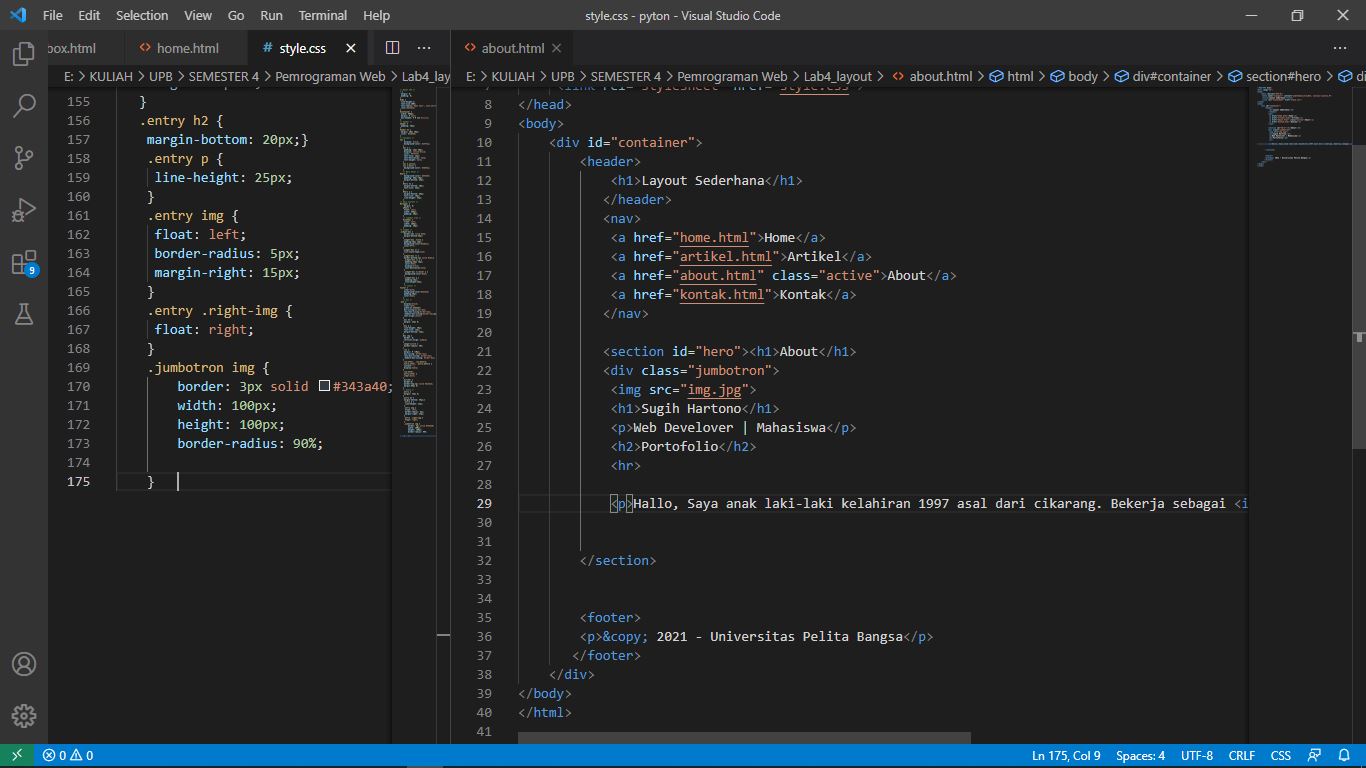
Task: Select the Search icon in activity bar
Action: (22, 106)
